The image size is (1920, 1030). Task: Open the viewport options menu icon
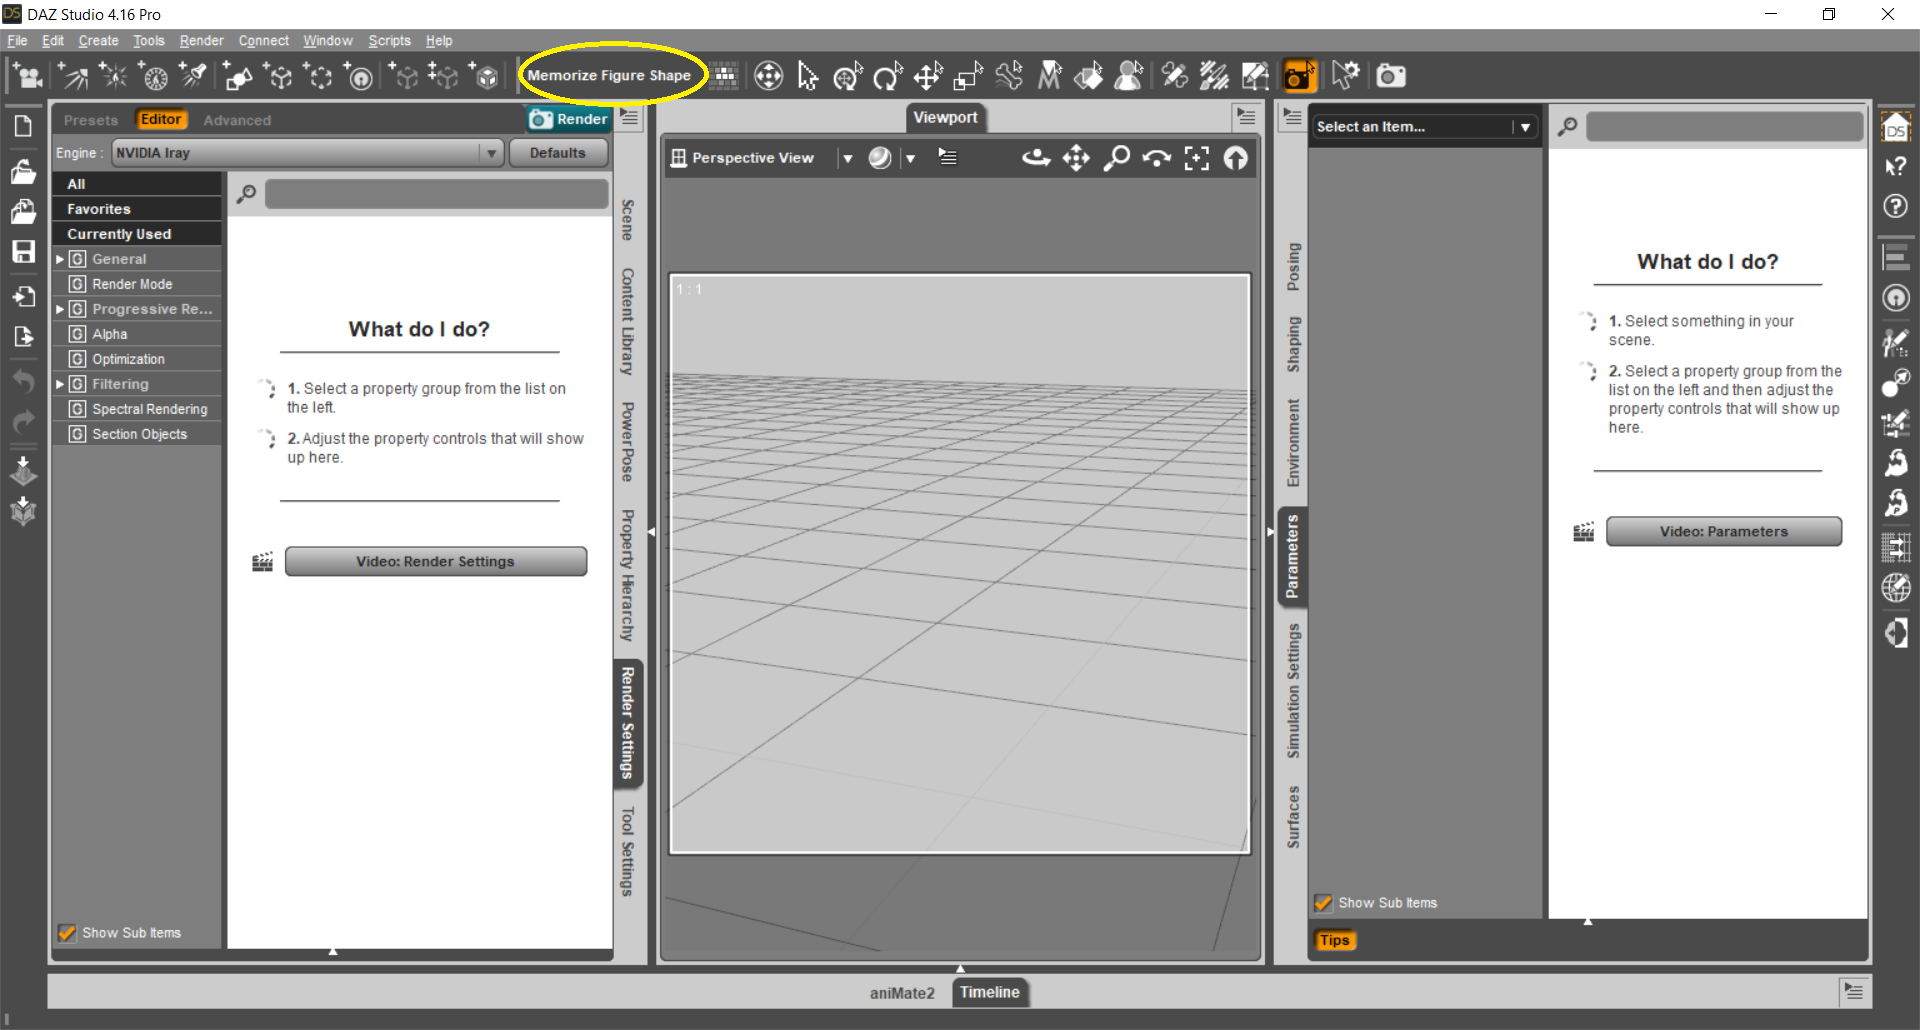pyautogui.click(x=947, y=157)
